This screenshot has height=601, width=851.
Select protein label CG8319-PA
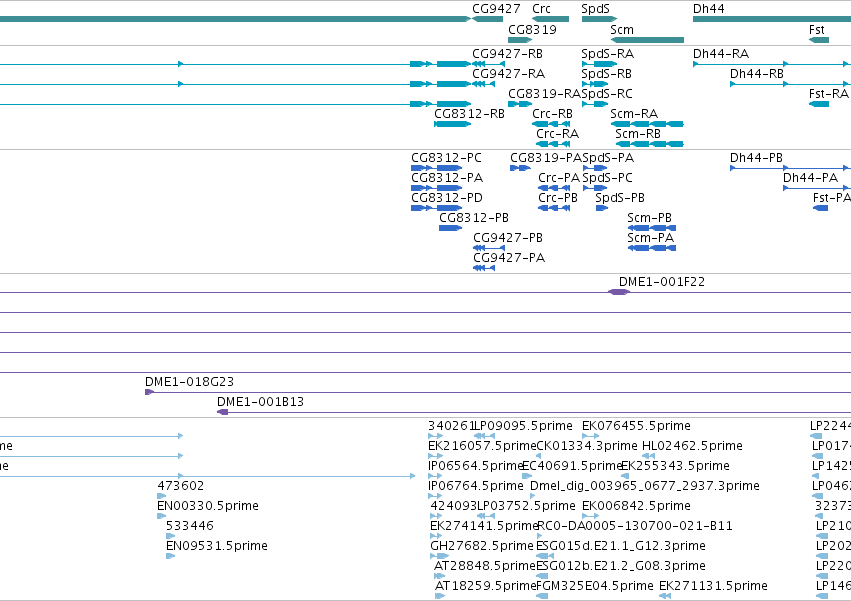pos(545,157)
